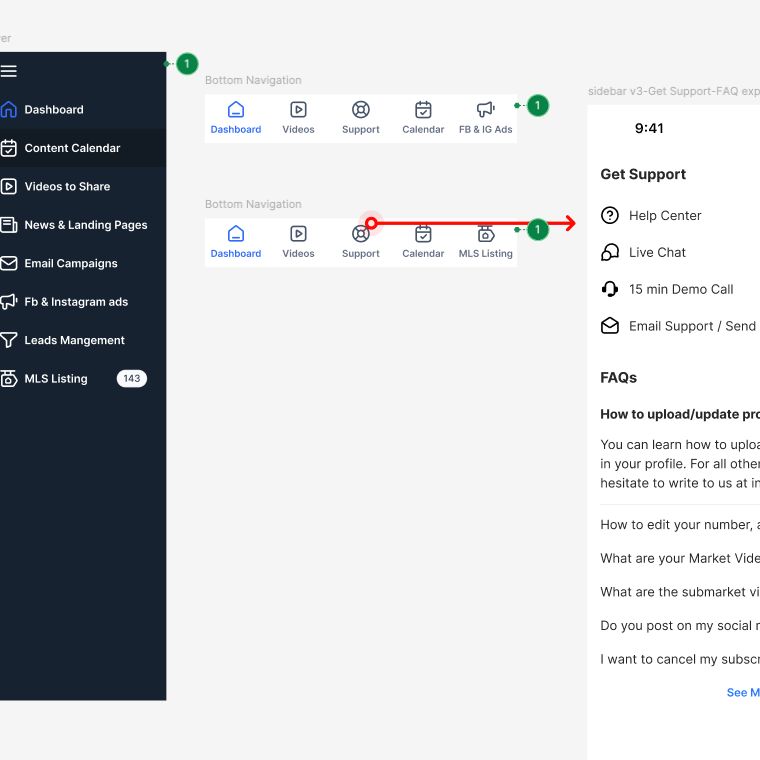Open the hamburger menu icon in sidebar

pyautogui.click(x=9, y=71)
